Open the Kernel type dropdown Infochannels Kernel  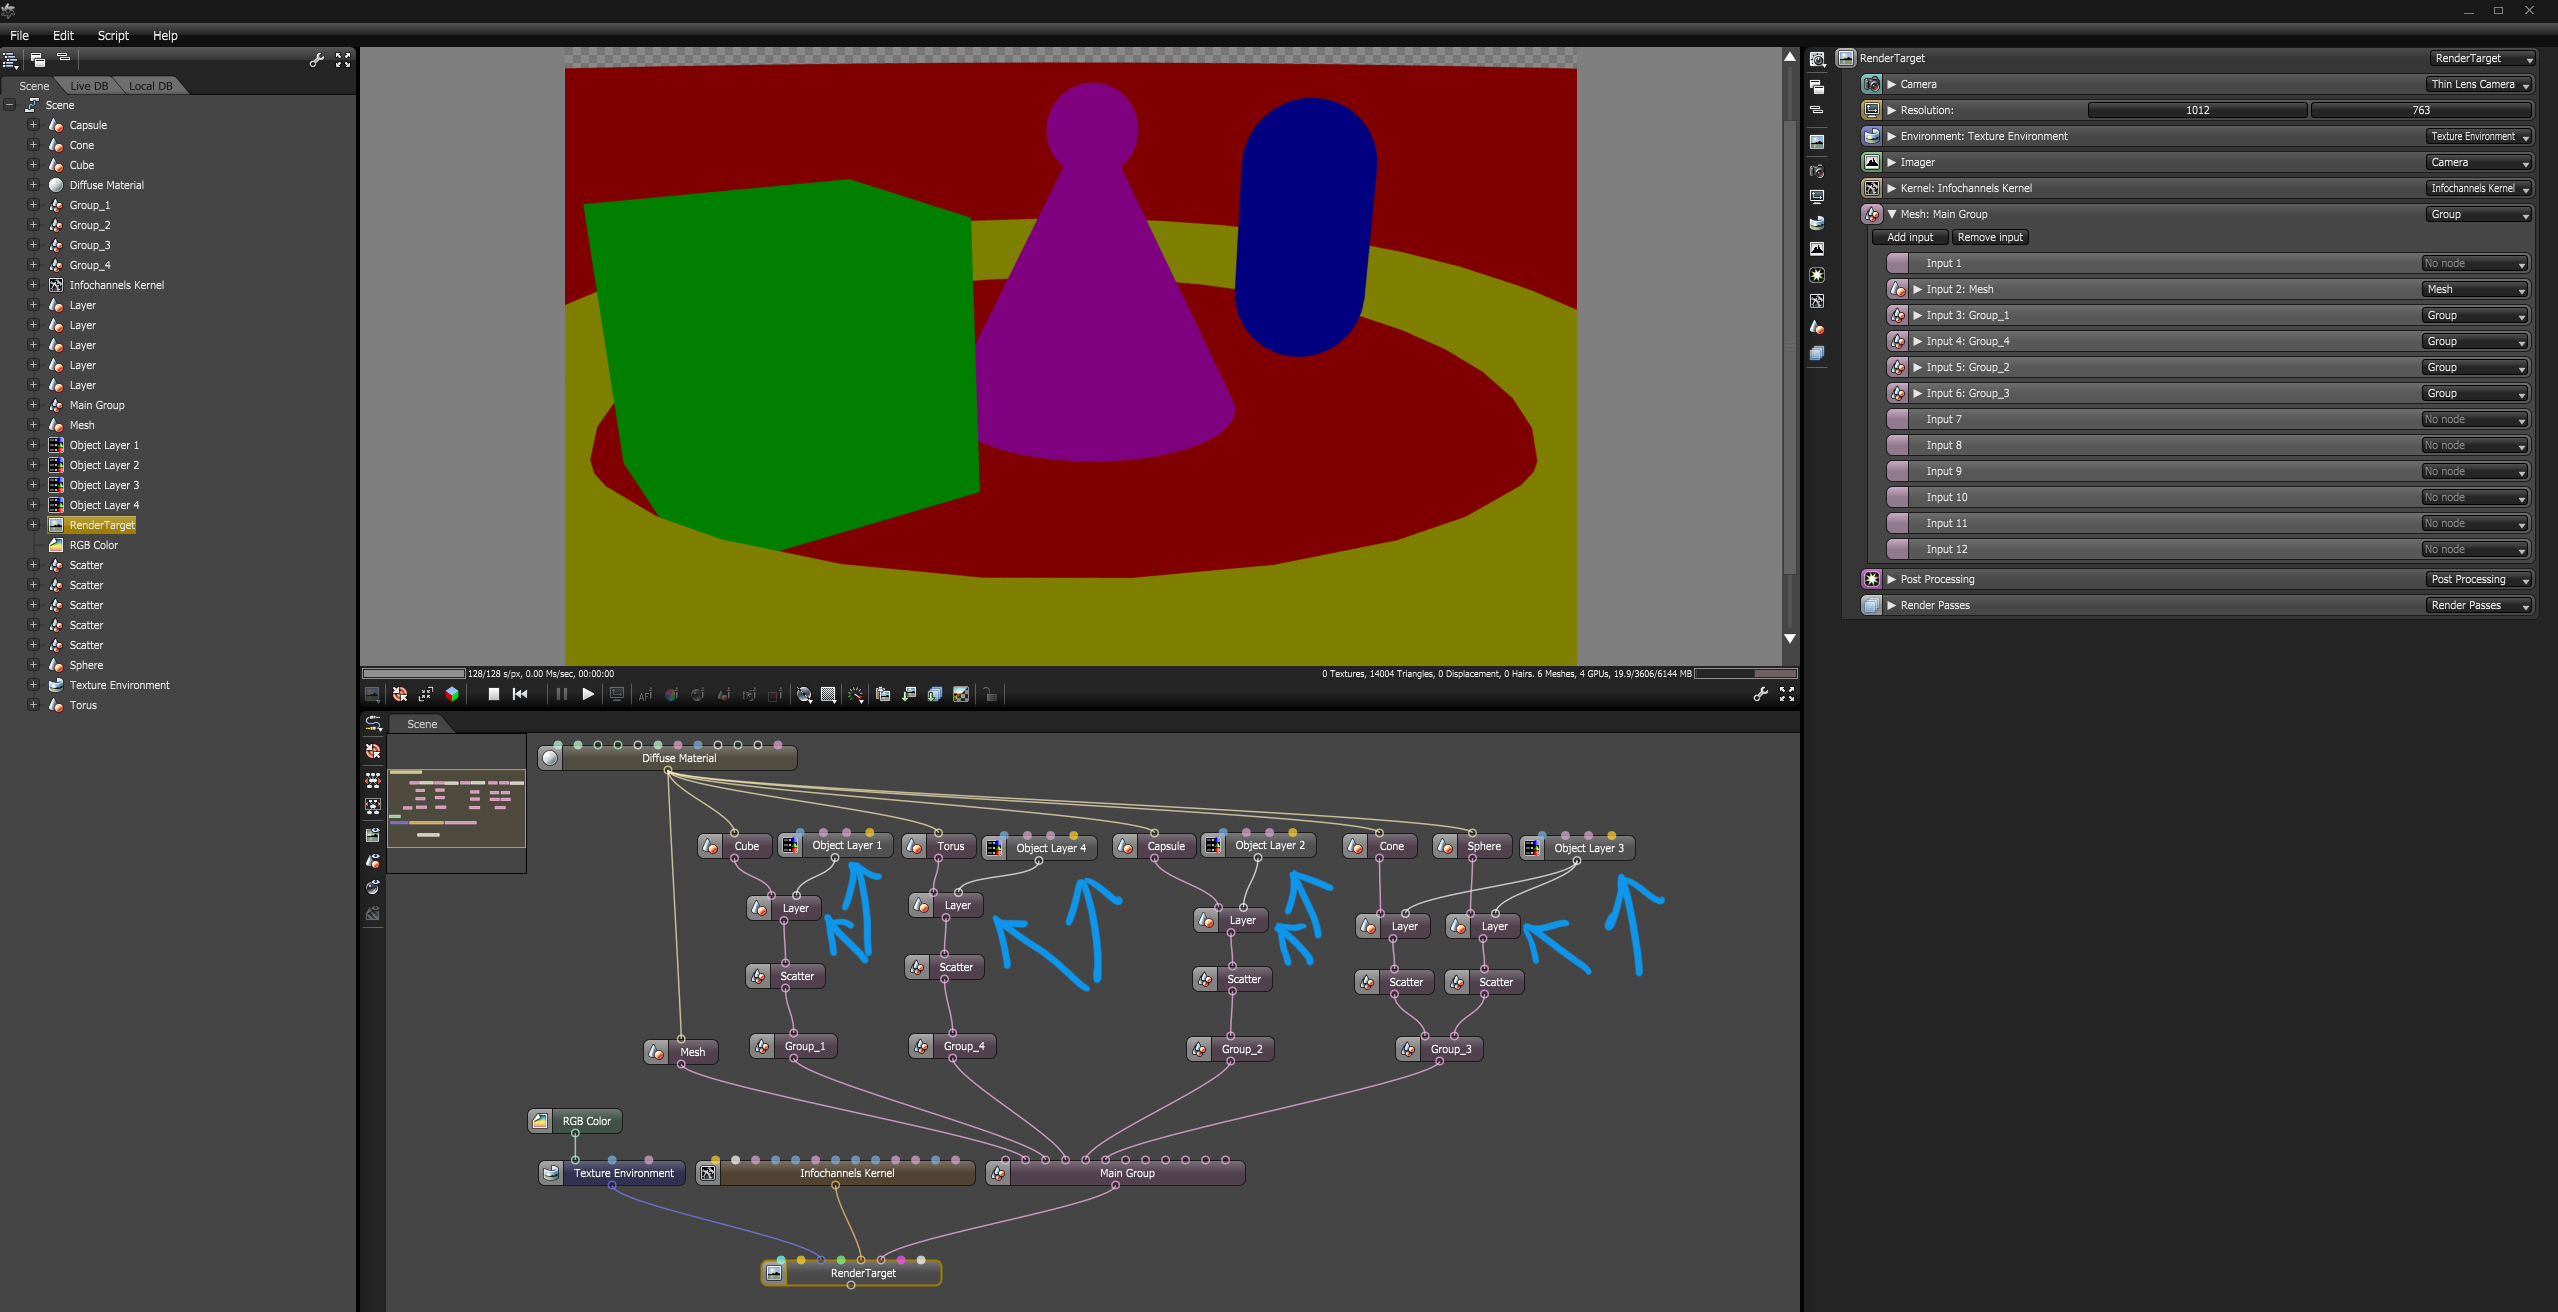[2479, 188]
